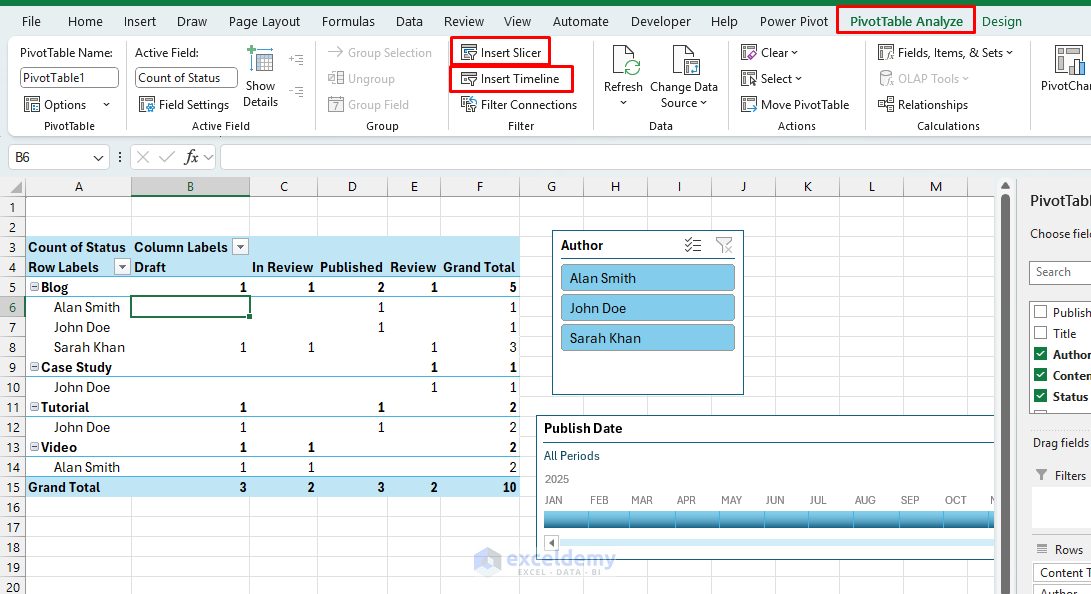1091x594 pixels.
Task: Open the Name Box dropdown
Action: (98, 158)
